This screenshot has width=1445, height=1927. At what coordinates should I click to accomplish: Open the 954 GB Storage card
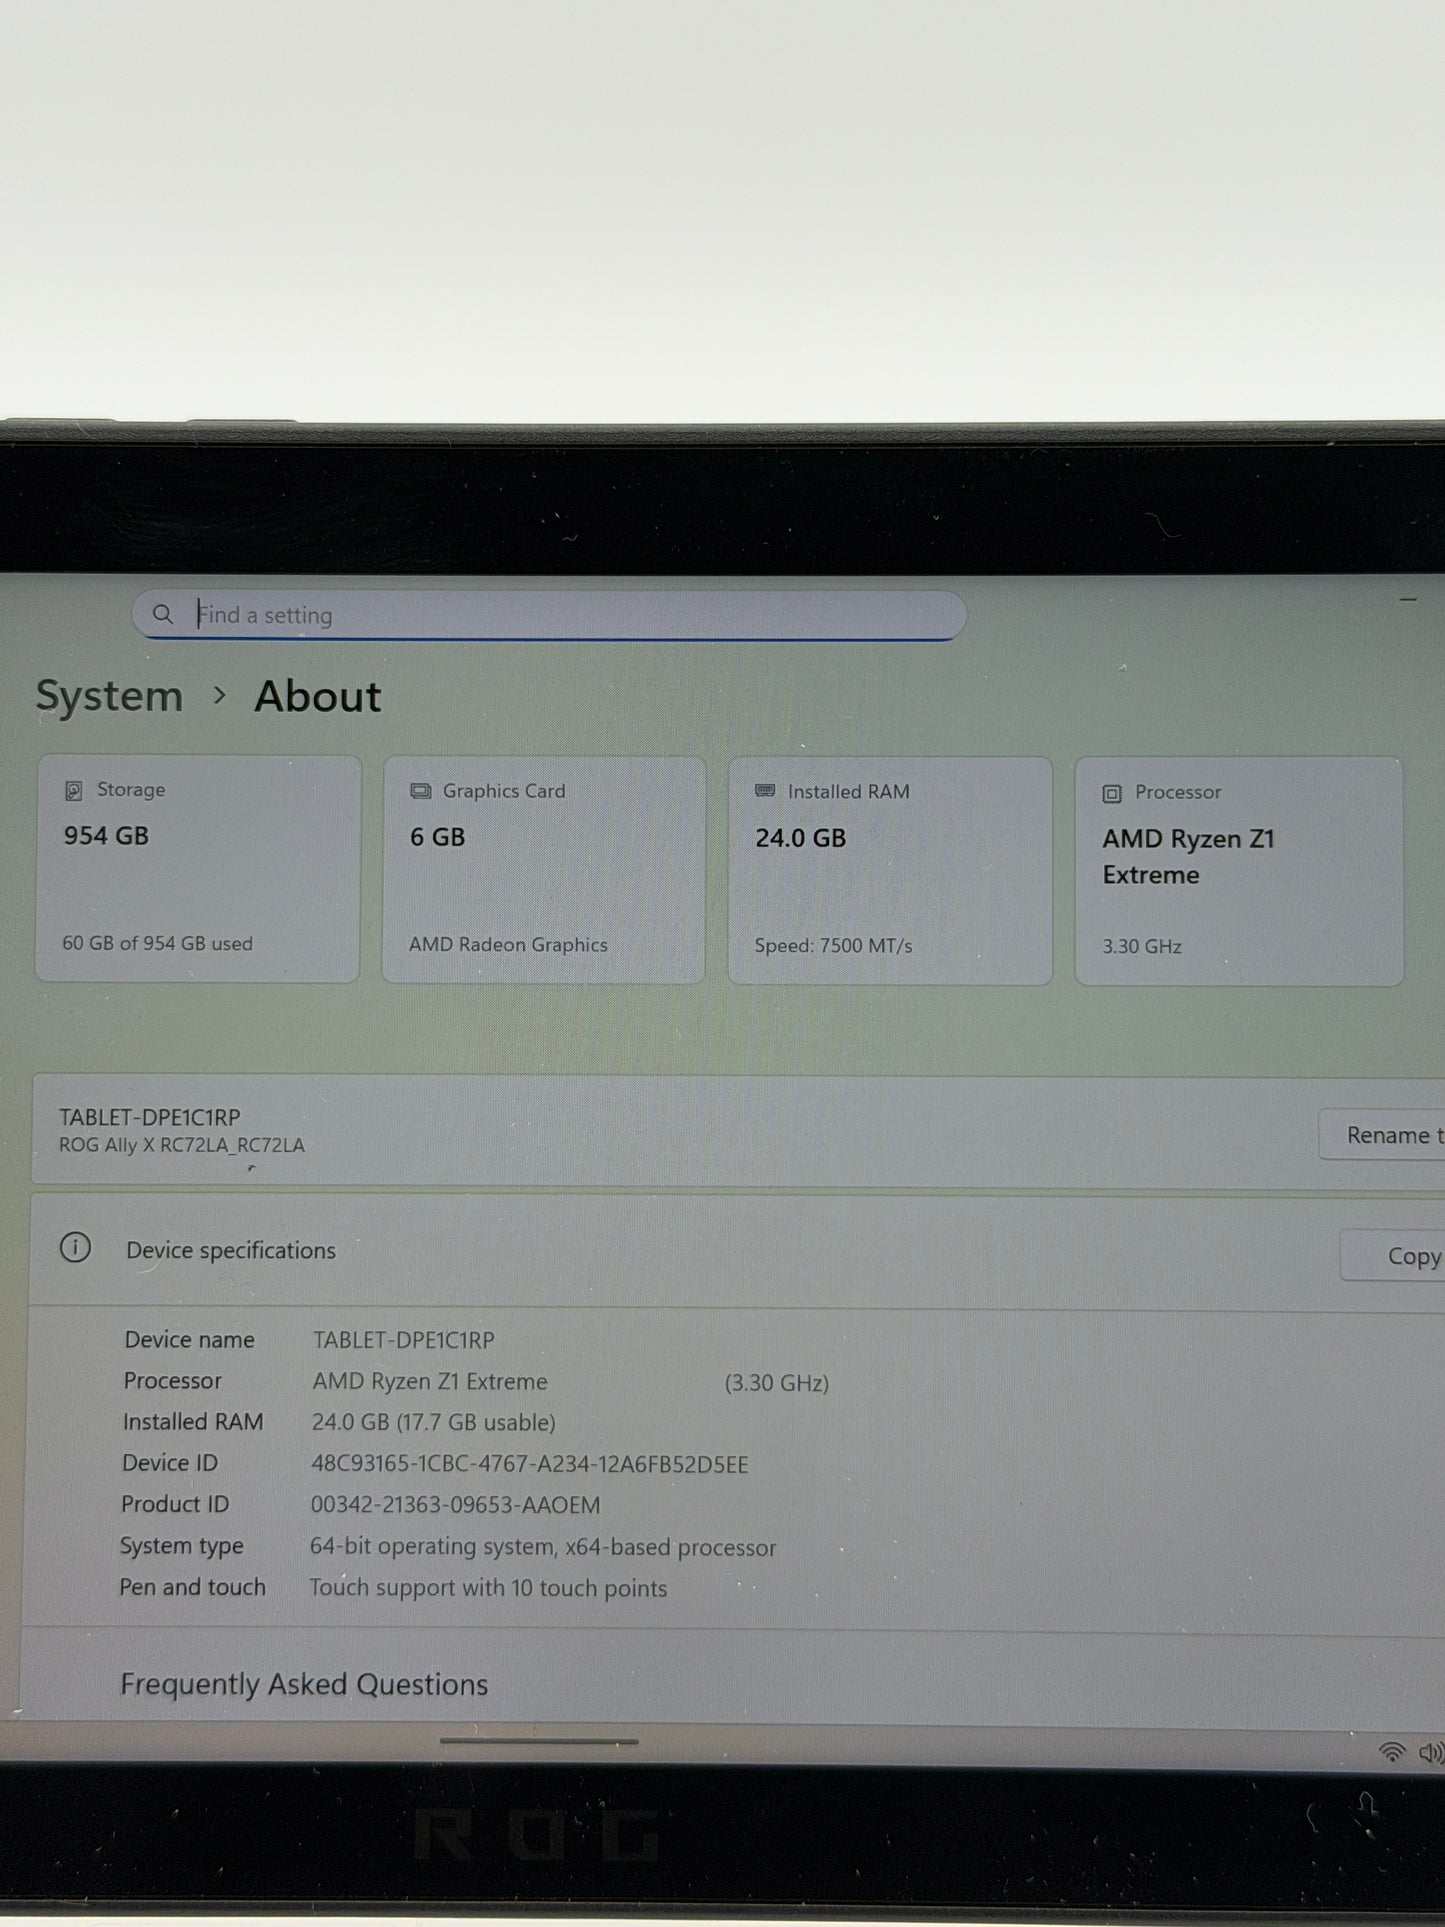(198, 868)
